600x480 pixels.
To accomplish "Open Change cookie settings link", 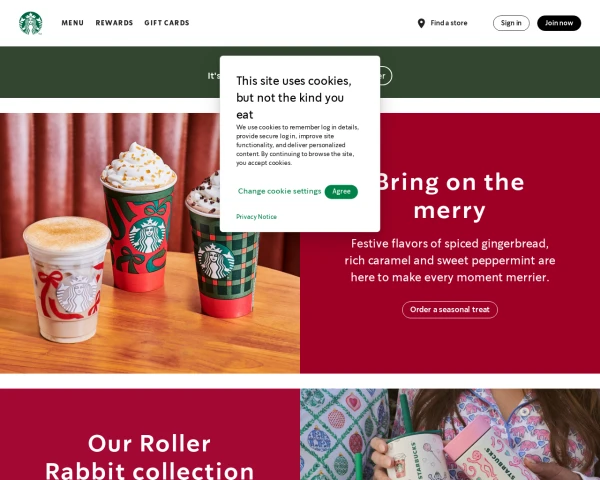I will (279, 191).
